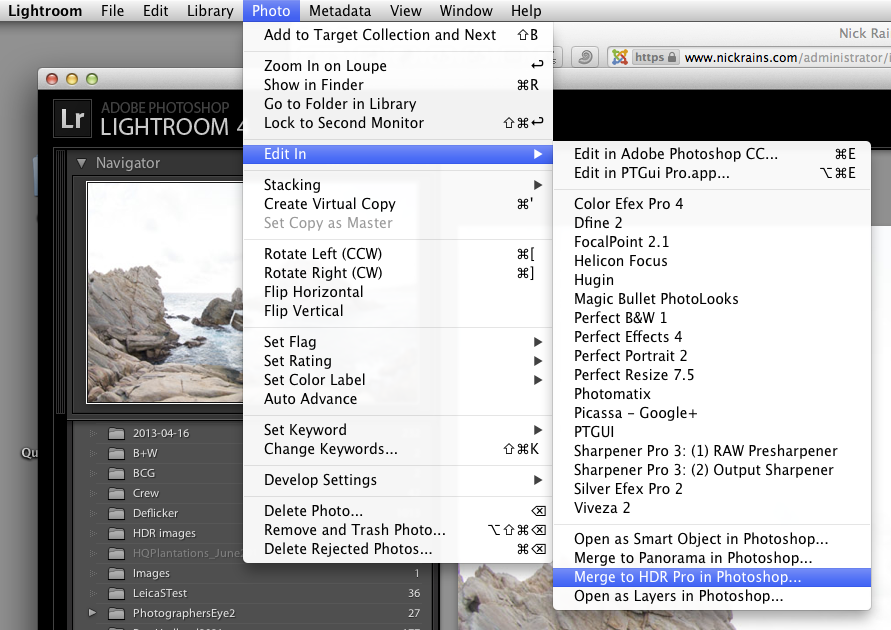This screenshot has height=630, width=891.
Task: Open the Lightroom application menu
Action: coord(45,11)
